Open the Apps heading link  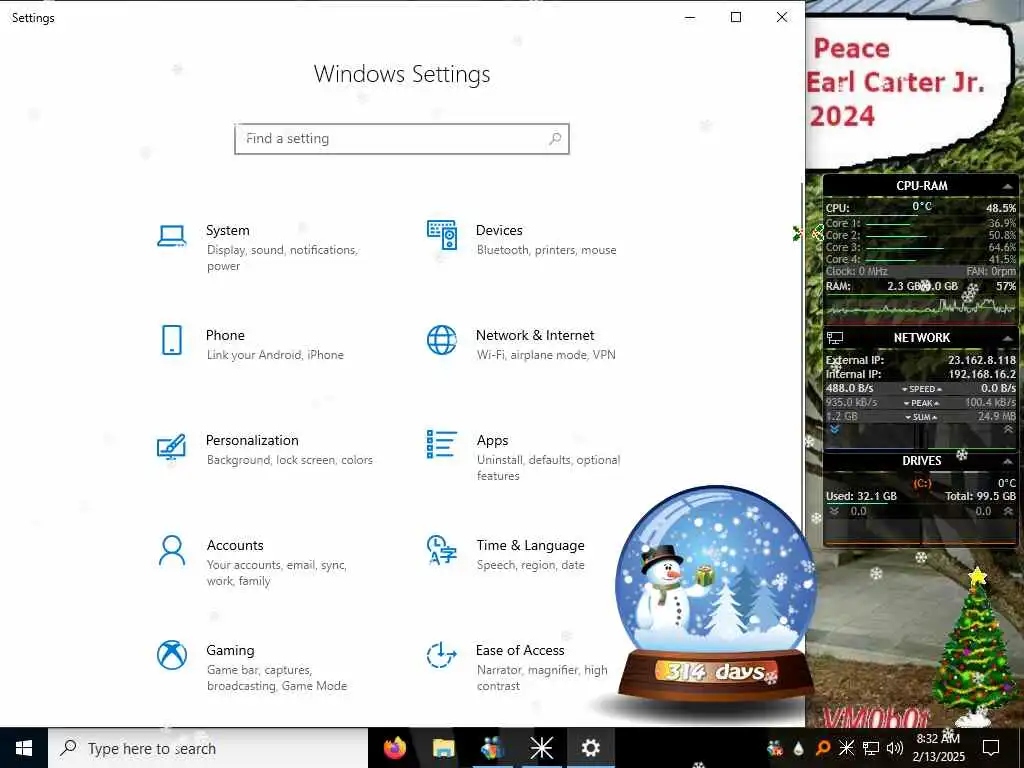coord(492,441)
